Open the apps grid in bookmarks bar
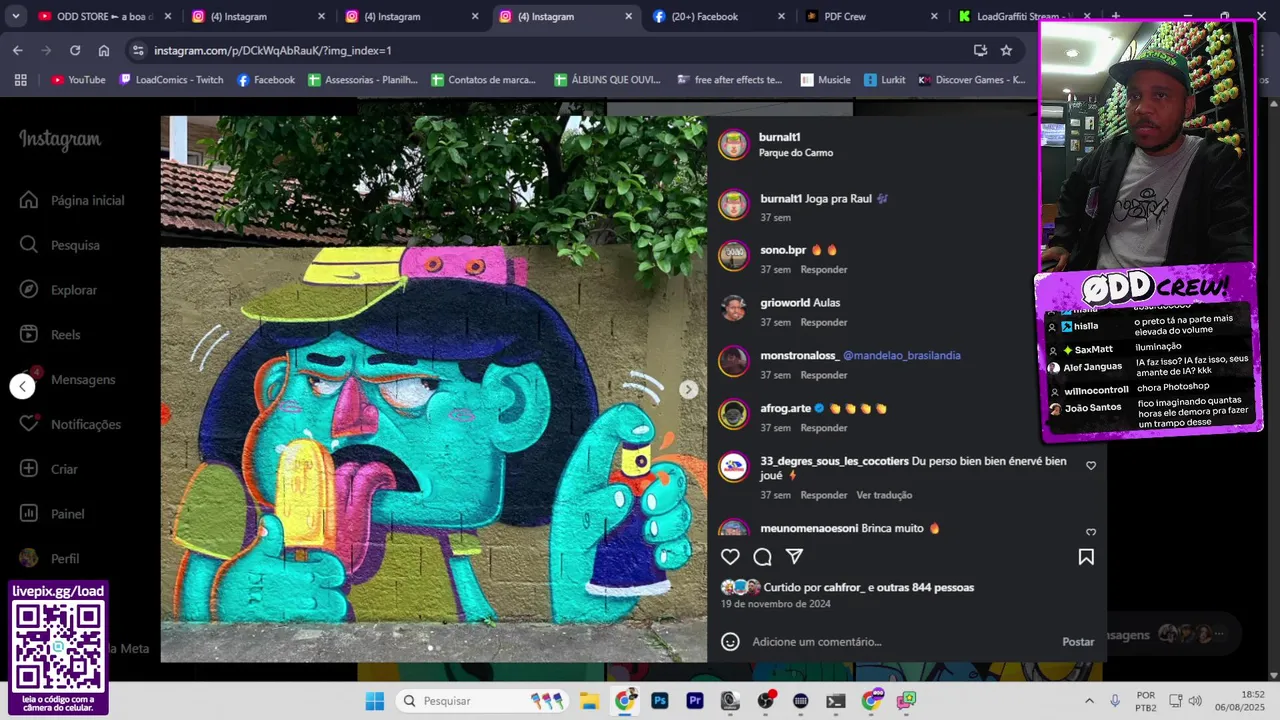The image size is (1280, 720). (20, 80)
